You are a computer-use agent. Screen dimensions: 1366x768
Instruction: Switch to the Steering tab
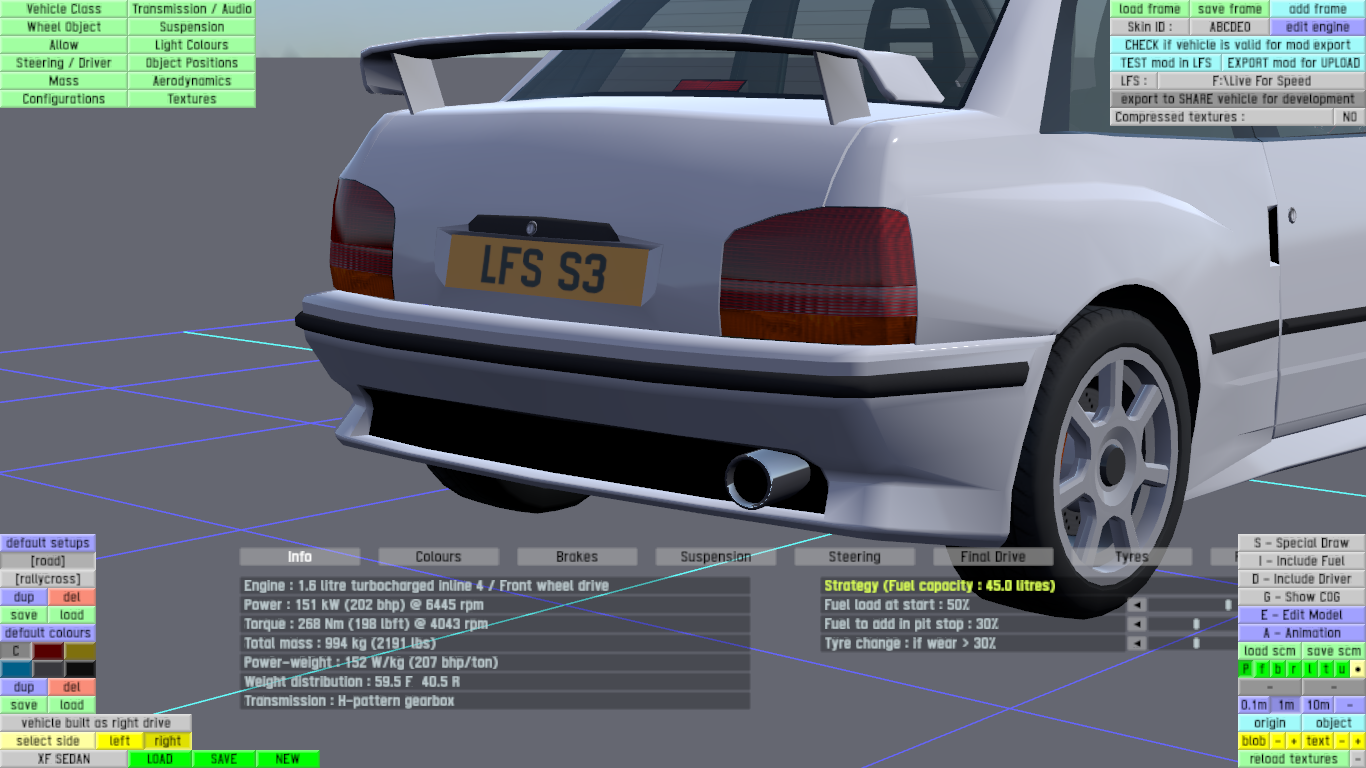(x=854, y=557)
